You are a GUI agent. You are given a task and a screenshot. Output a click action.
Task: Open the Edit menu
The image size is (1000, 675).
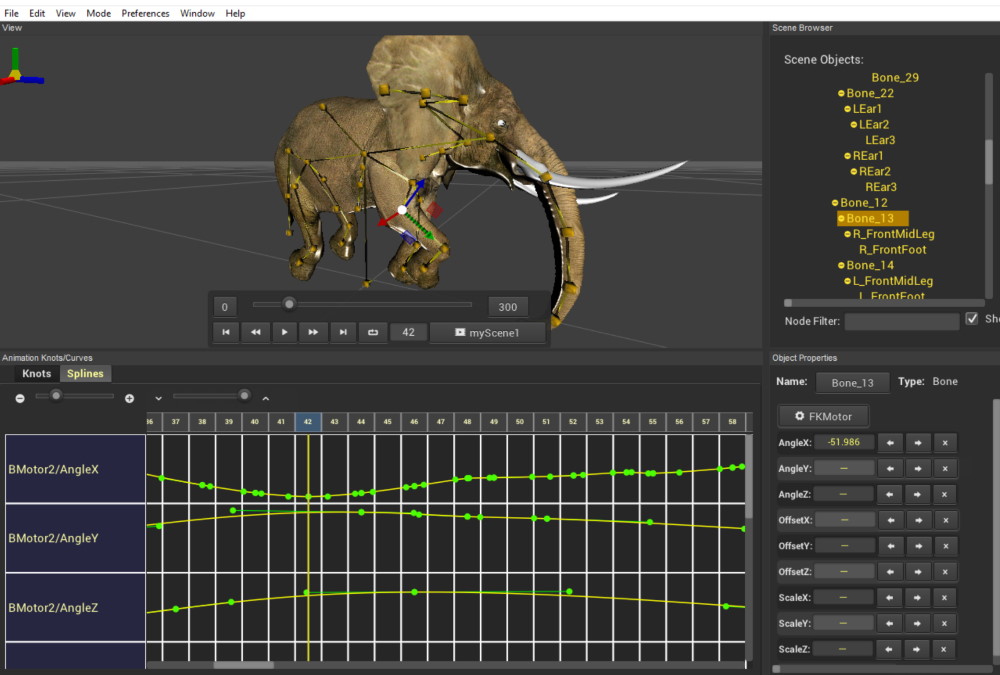click(x=37, y=13)
